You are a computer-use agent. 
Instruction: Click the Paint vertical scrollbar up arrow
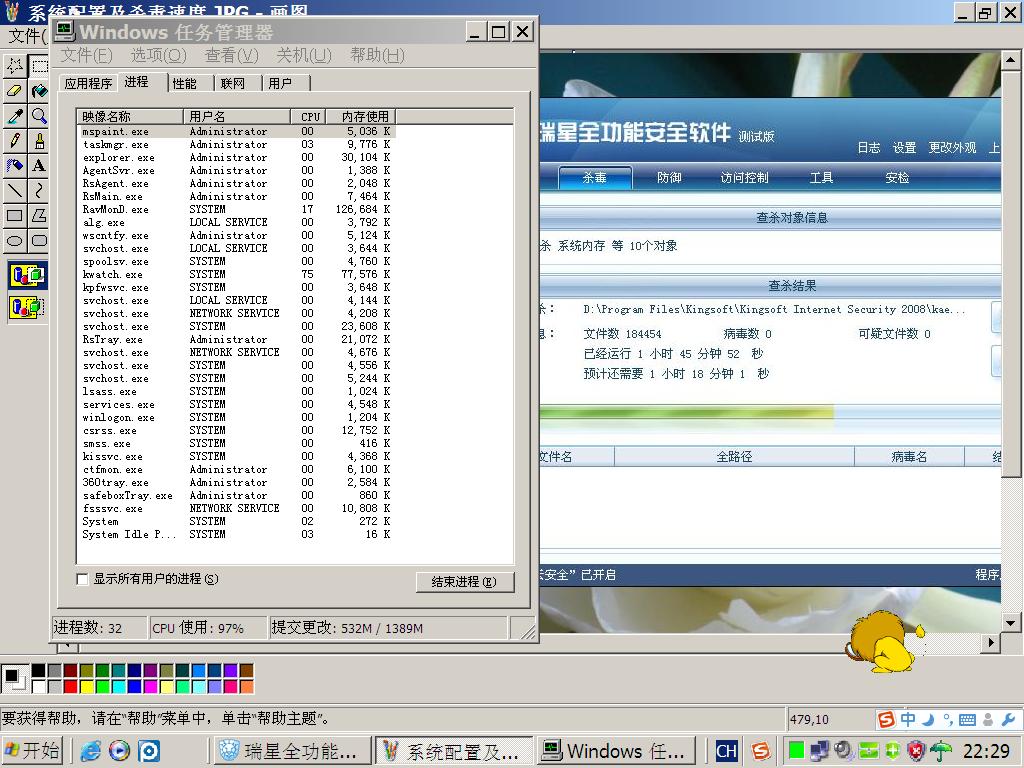coord(1010,61)
